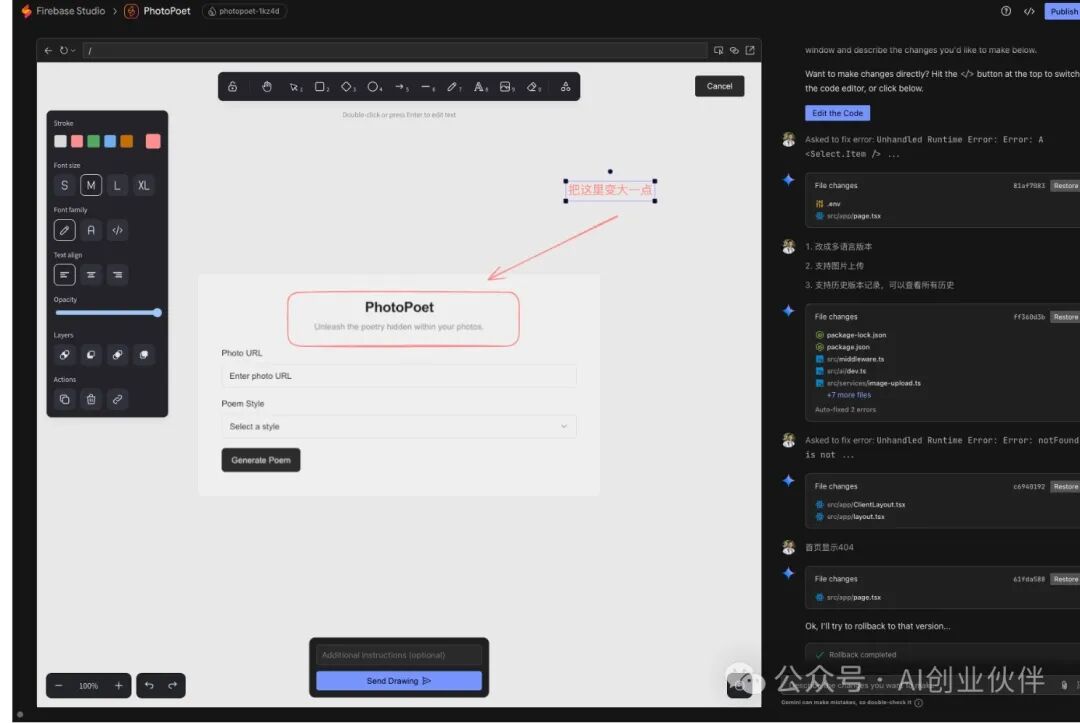Bring the layer to front

click(143, 355)
